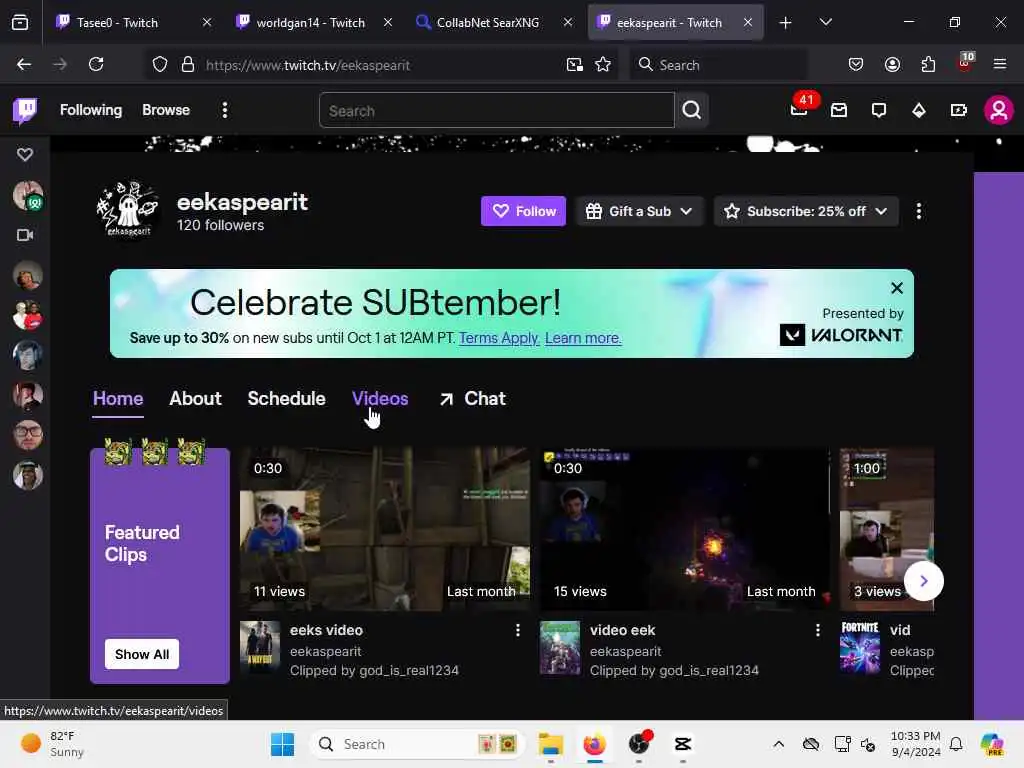Click the Twitch logo home icon
Screen dimensions: 1024x768
point(25,110)
